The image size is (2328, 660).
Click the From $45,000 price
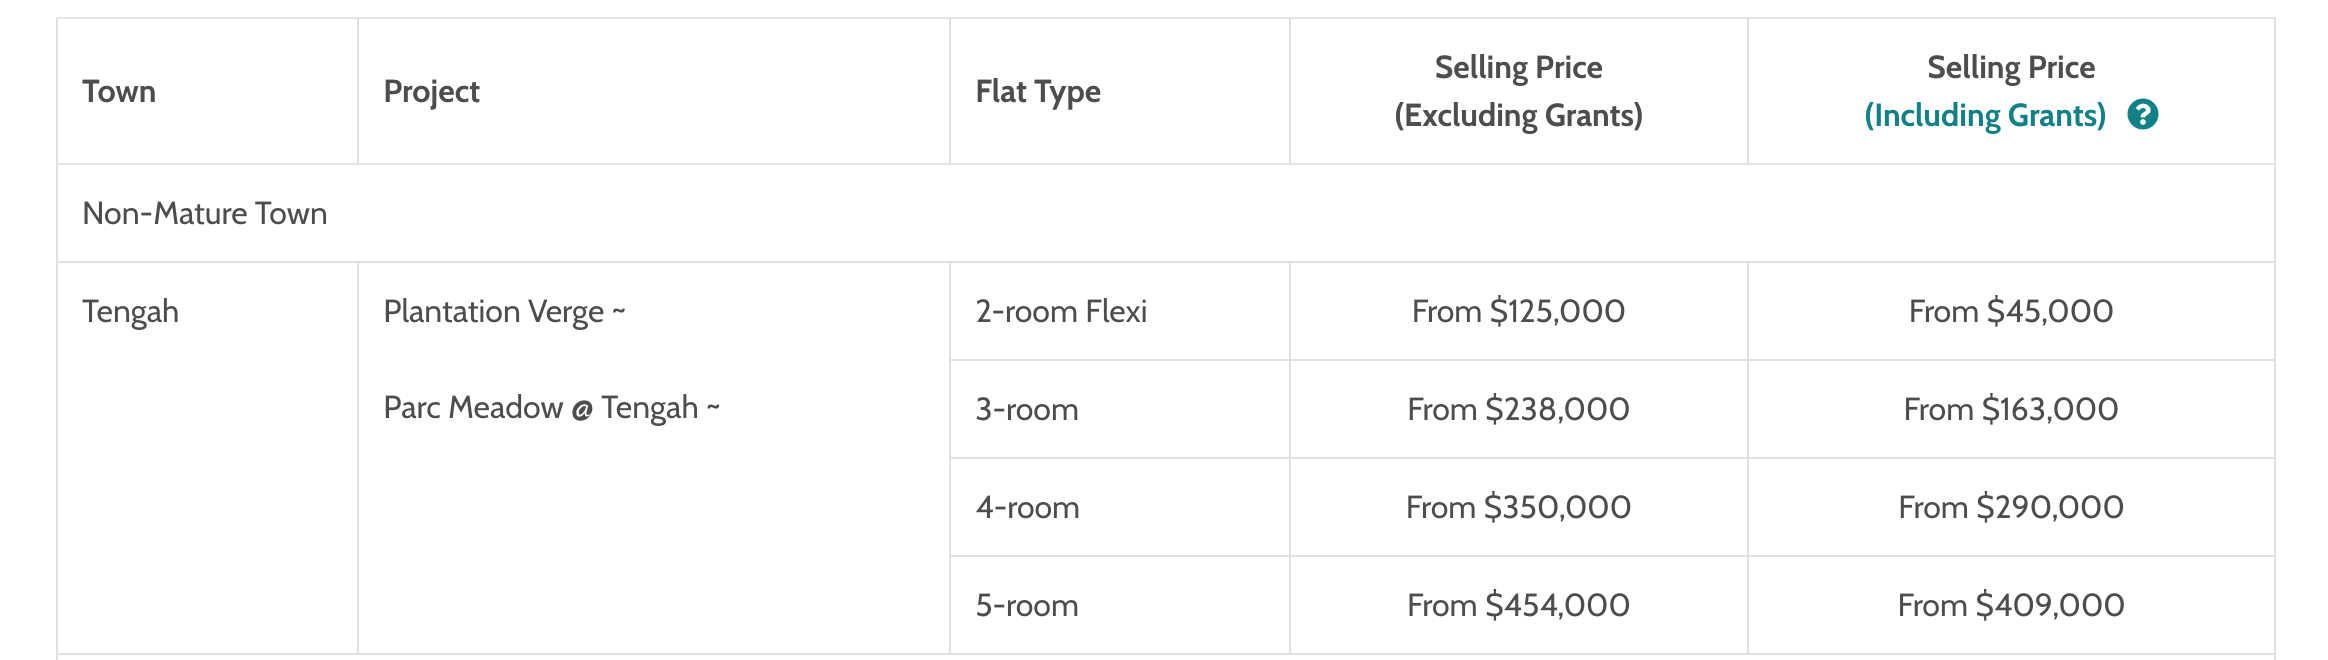pos(2011,312)
